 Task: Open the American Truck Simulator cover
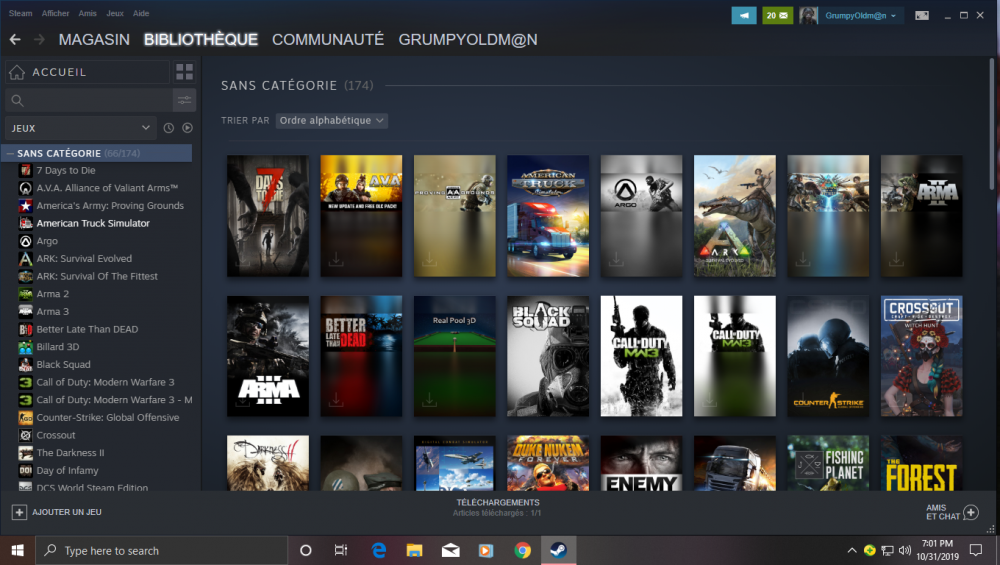[548, 216]
